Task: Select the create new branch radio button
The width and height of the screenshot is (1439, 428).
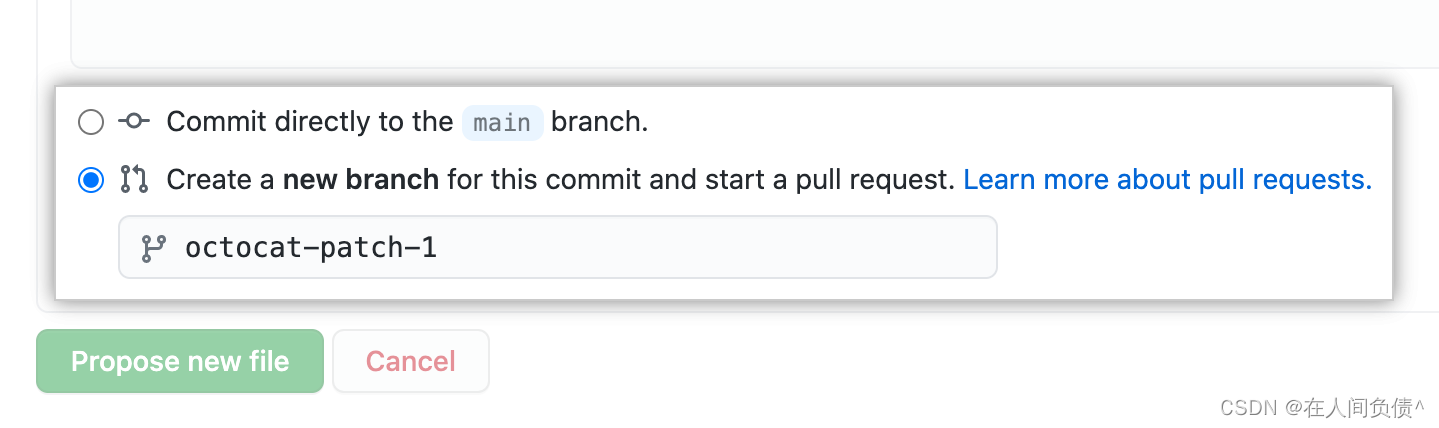Action: click(91, 180)
